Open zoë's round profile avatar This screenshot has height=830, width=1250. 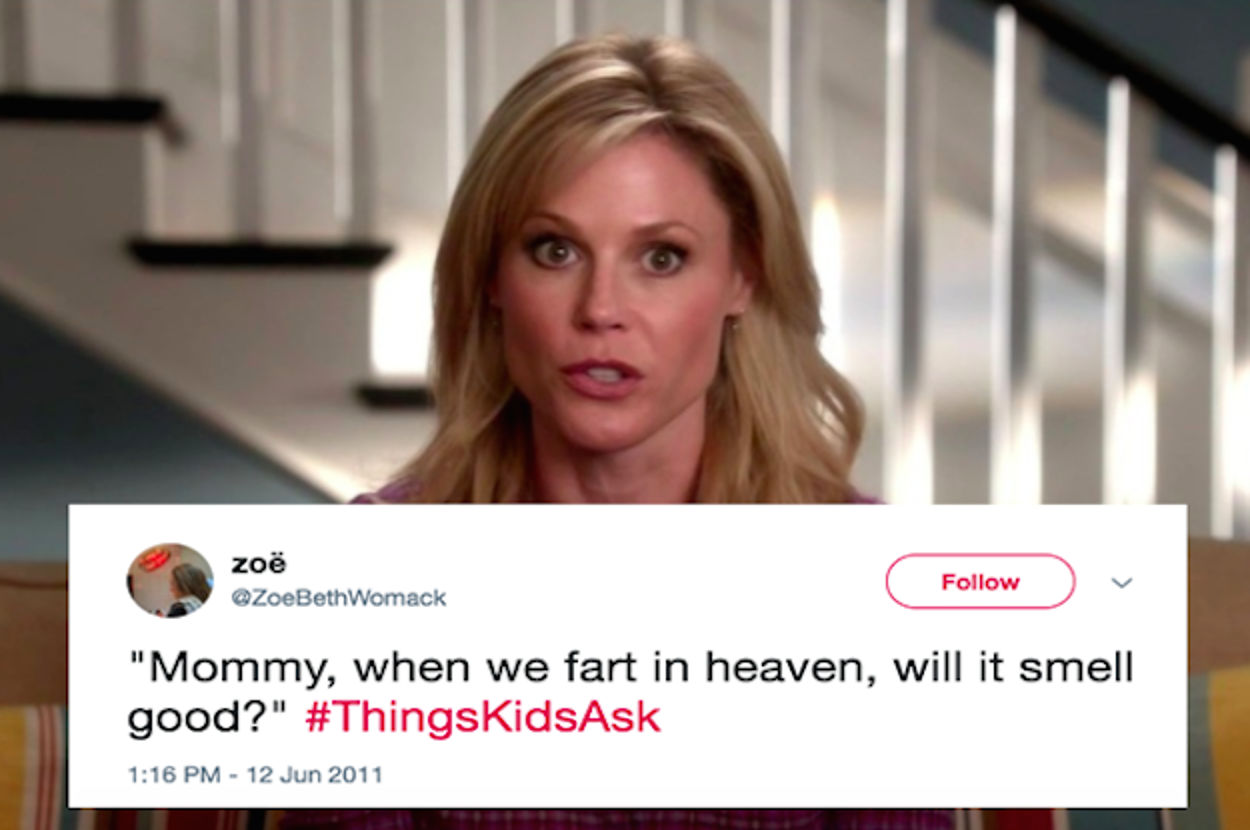click(x=170, y=580)
